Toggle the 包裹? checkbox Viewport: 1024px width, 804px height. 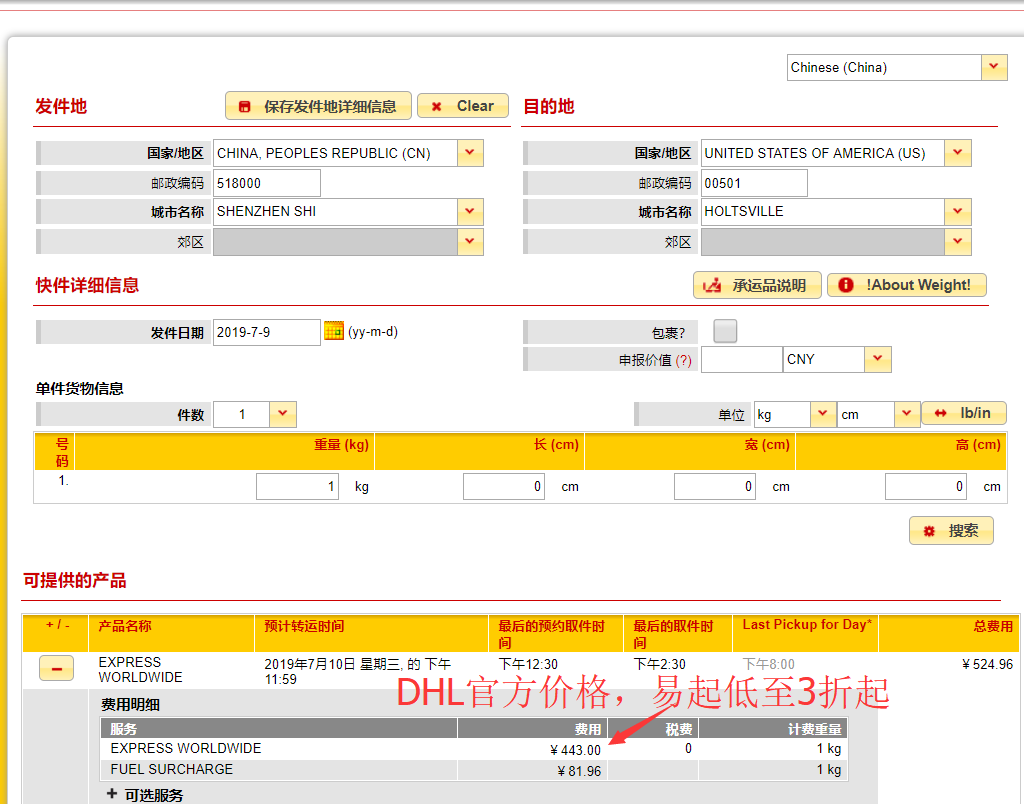click(724, 330)
